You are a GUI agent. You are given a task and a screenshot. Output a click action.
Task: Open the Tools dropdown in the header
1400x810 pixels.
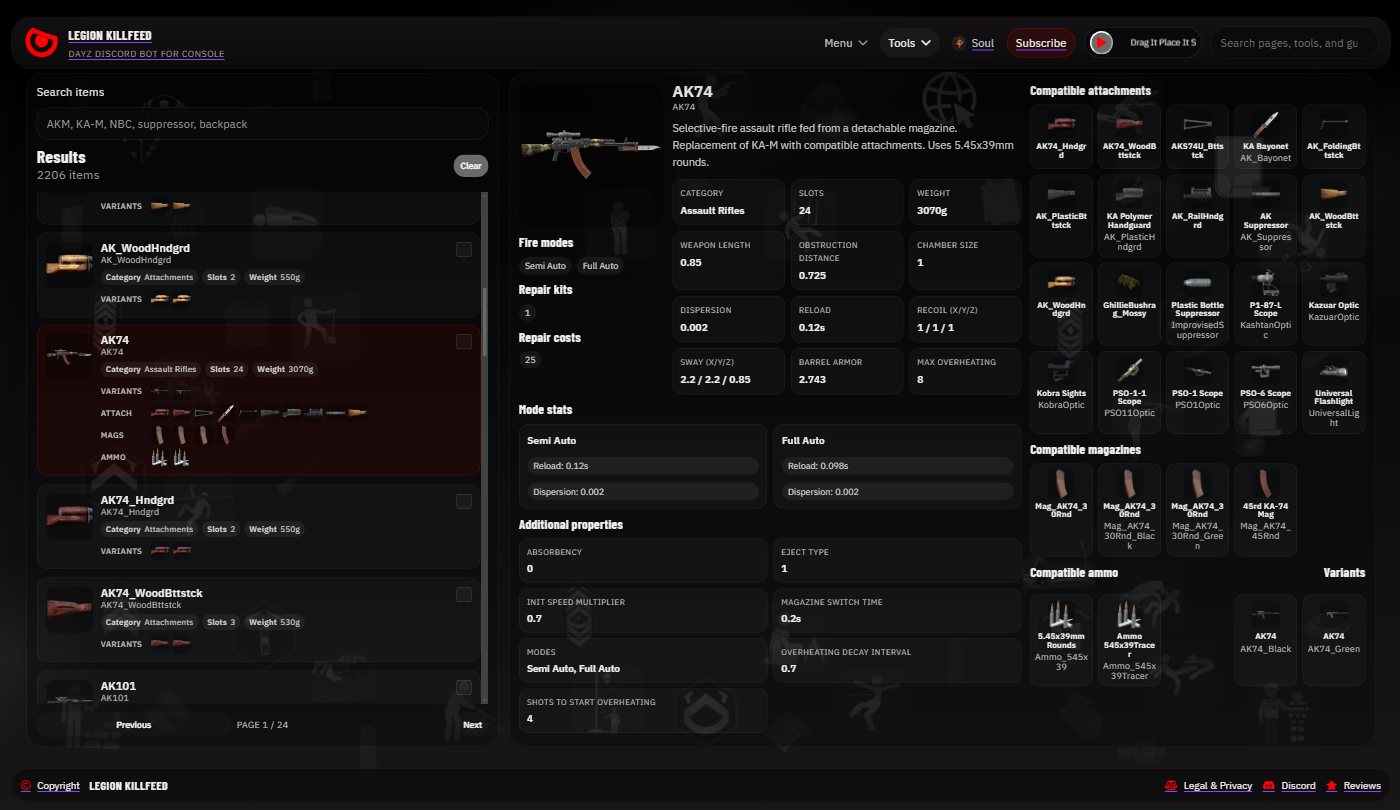[910, 43]
